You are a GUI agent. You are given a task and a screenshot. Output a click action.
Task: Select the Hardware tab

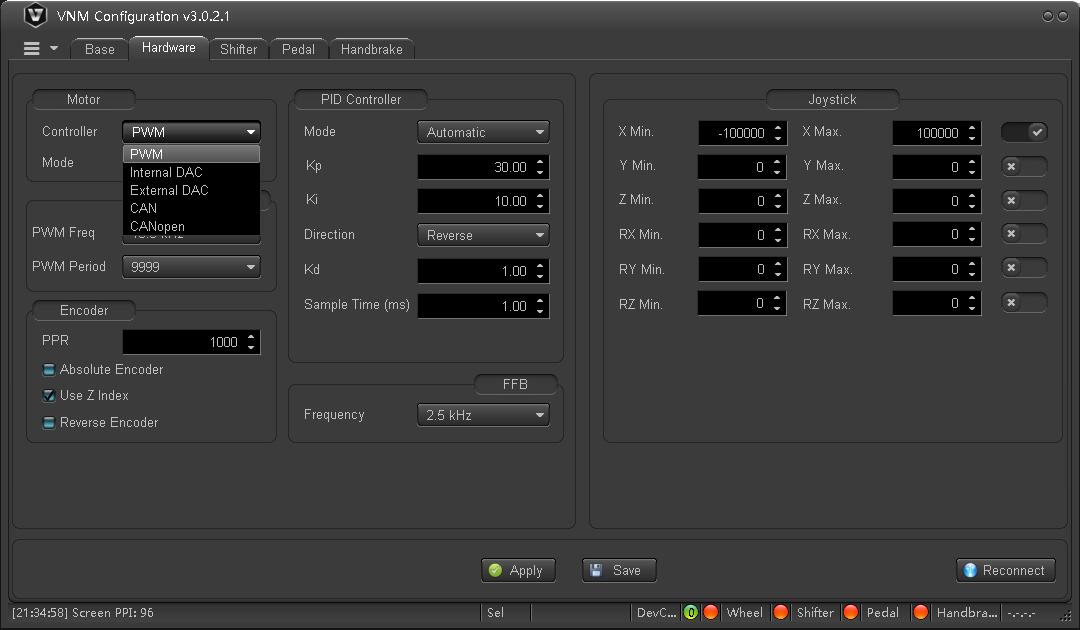point(169,48)
